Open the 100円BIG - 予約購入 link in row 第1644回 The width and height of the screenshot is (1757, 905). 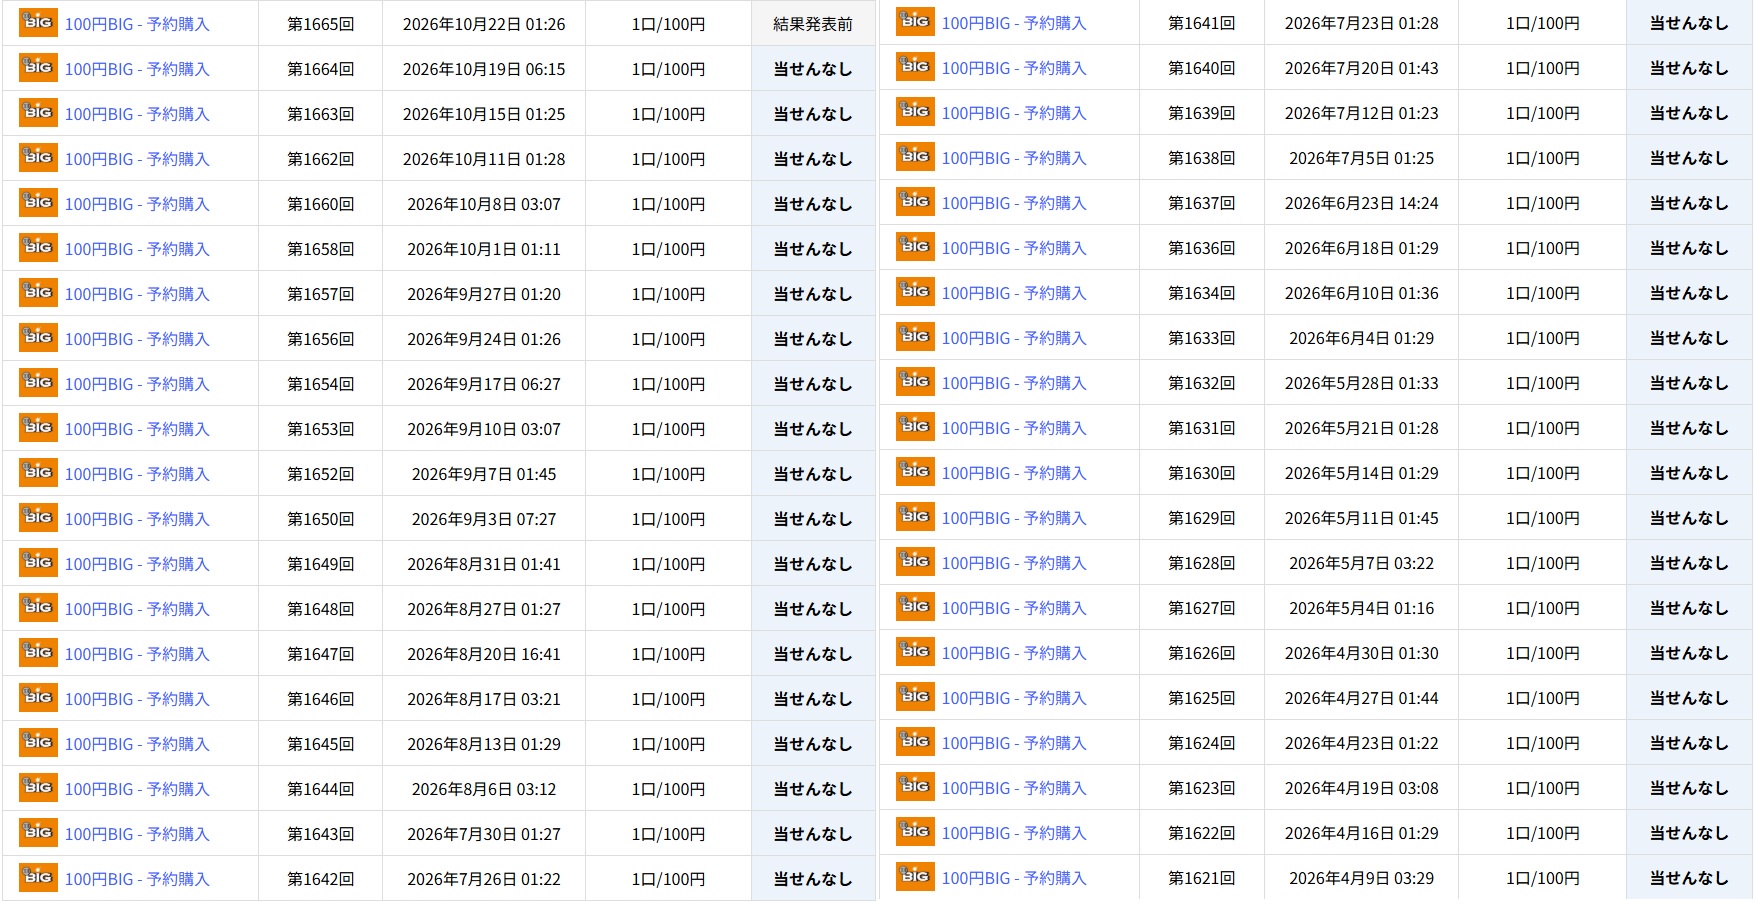[x=137, y=789]
